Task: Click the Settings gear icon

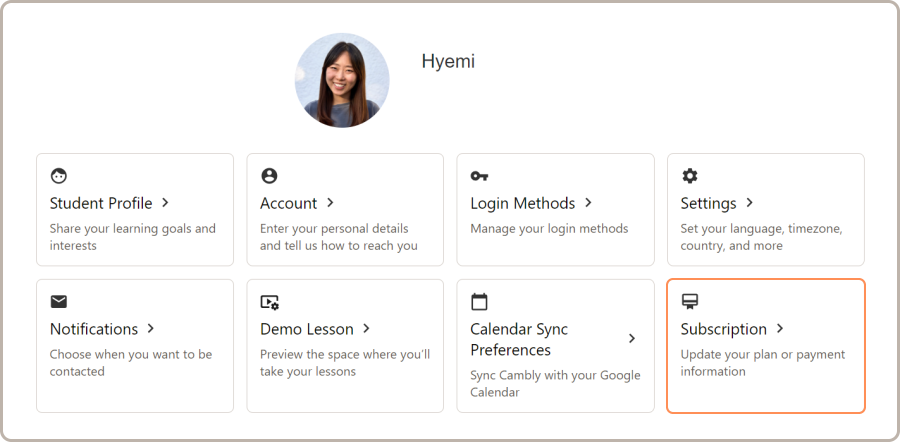Action: tap(690, 176)
